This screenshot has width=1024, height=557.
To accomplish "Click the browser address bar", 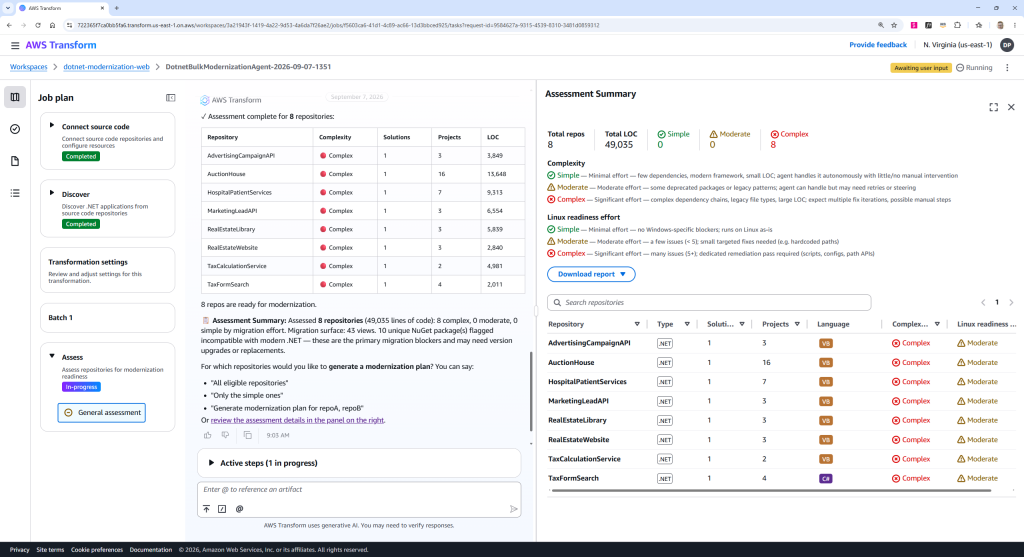I will [470, 25].
